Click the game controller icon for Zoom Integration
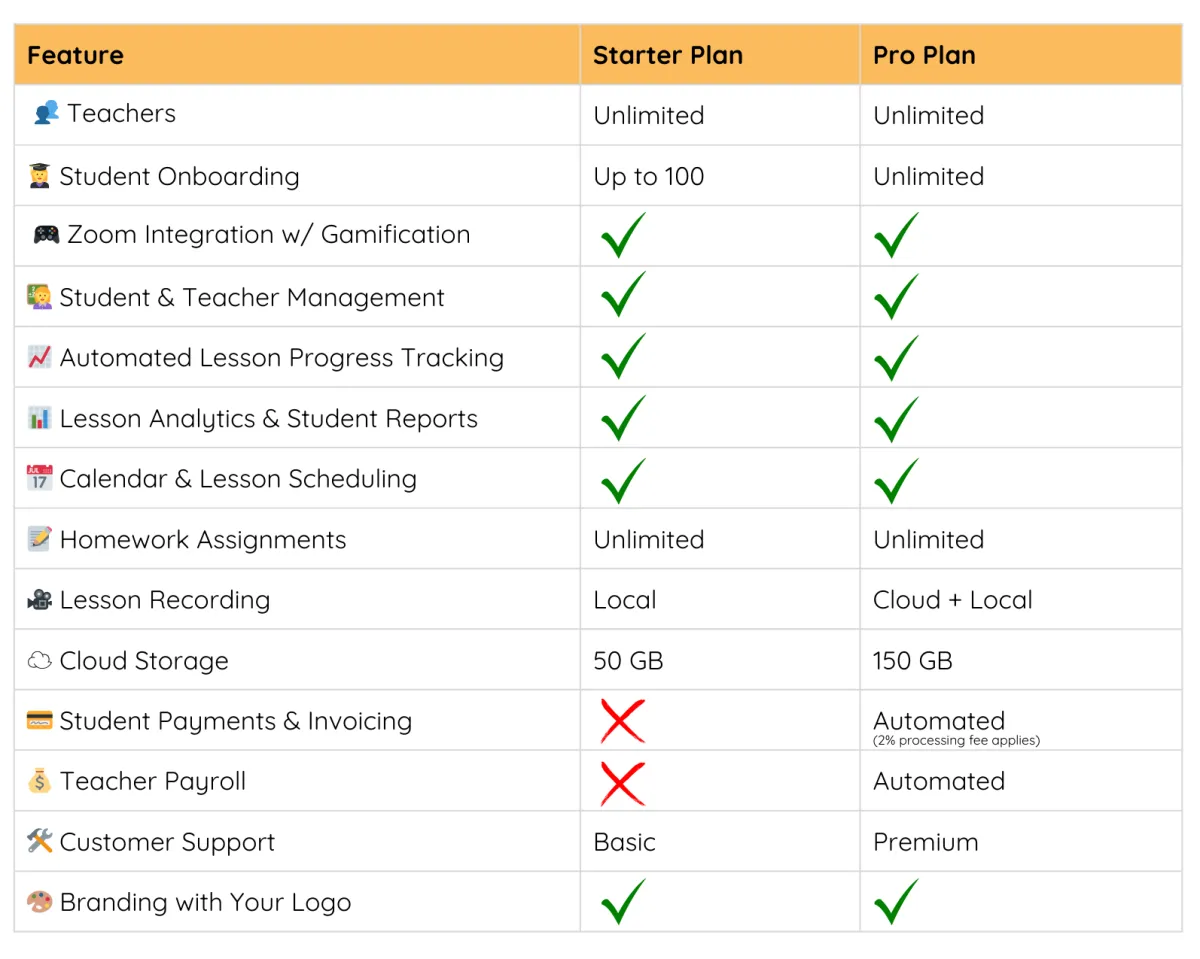This screenshot has width=1200, height=959. pyautogui.click(x=46, y=235)
